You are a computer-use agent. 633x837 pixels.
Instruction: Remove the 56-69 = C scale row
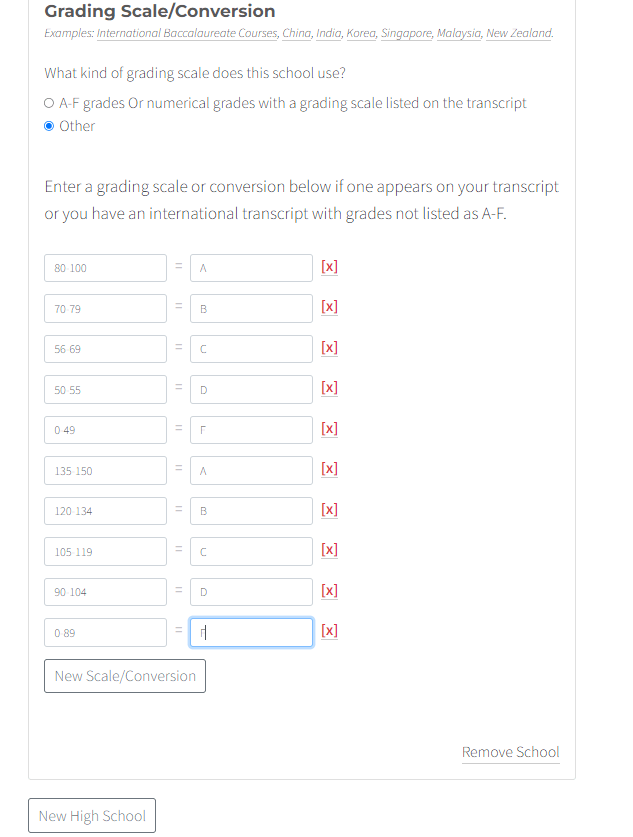[329, 348]
